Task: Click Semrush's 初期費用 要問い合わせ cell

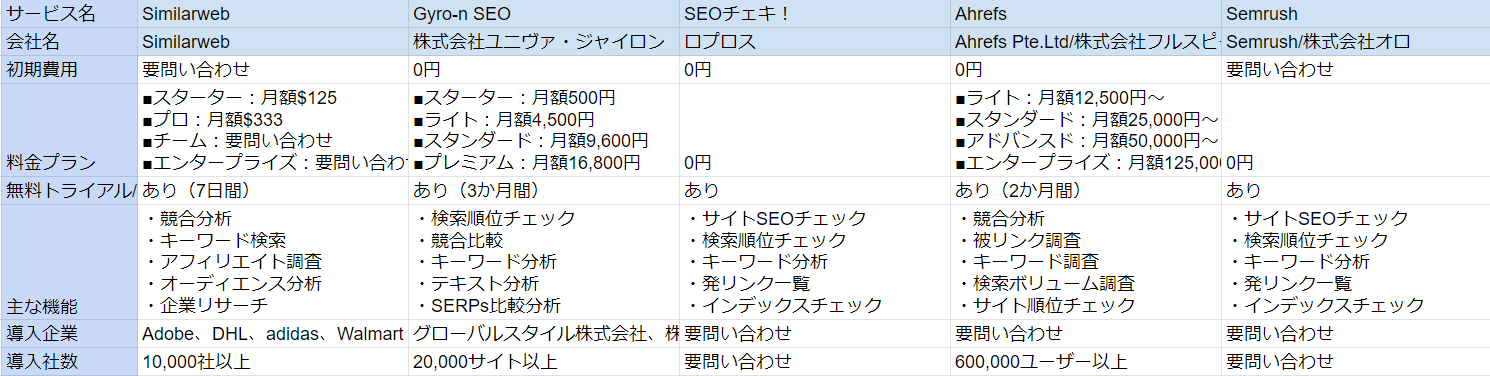Action: (x=1356, y=70)
